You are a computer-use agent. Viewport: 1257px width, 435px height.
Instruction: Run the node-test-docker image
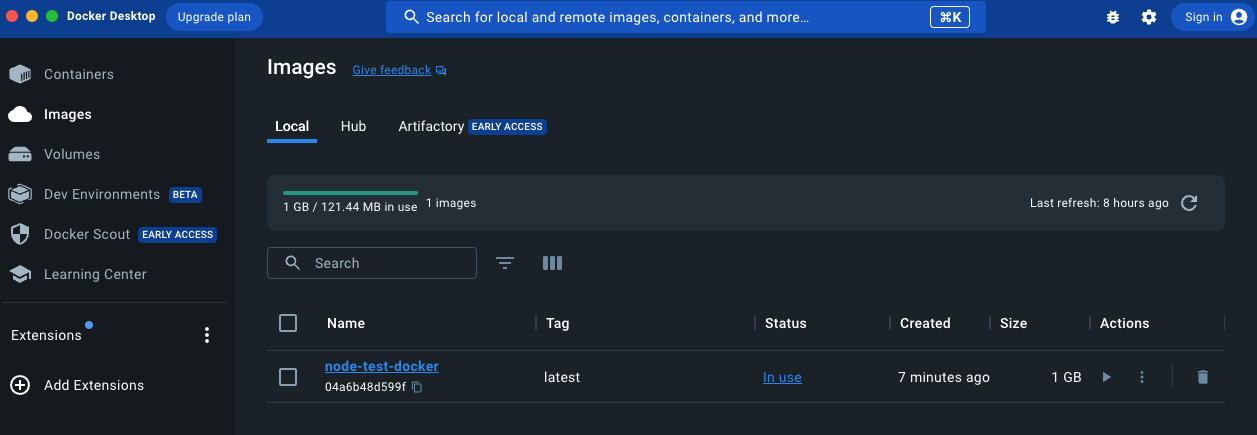1106,377
